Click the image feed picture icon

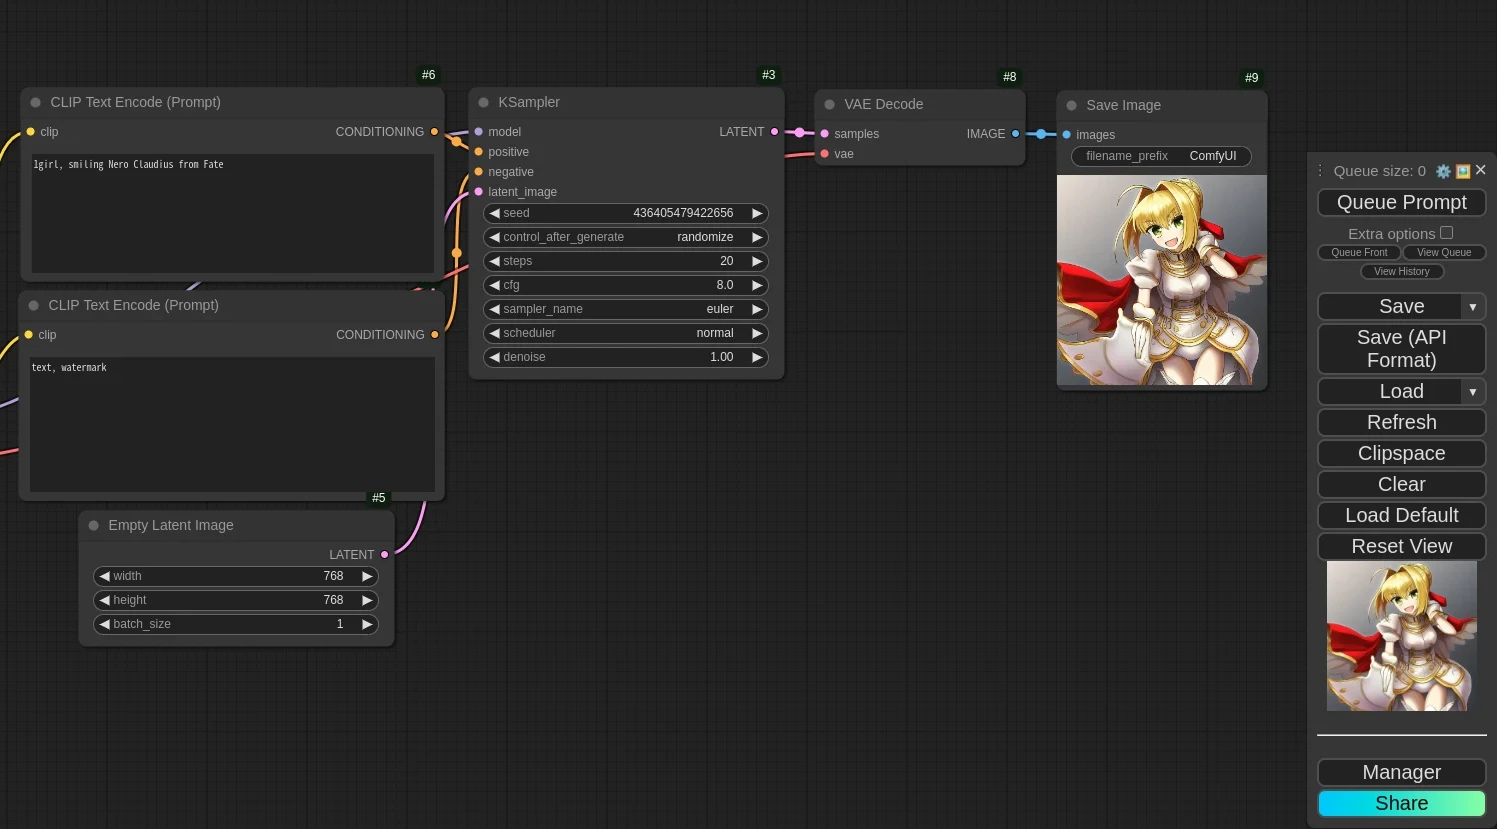pyautogui.click(x=1463, y=171)
